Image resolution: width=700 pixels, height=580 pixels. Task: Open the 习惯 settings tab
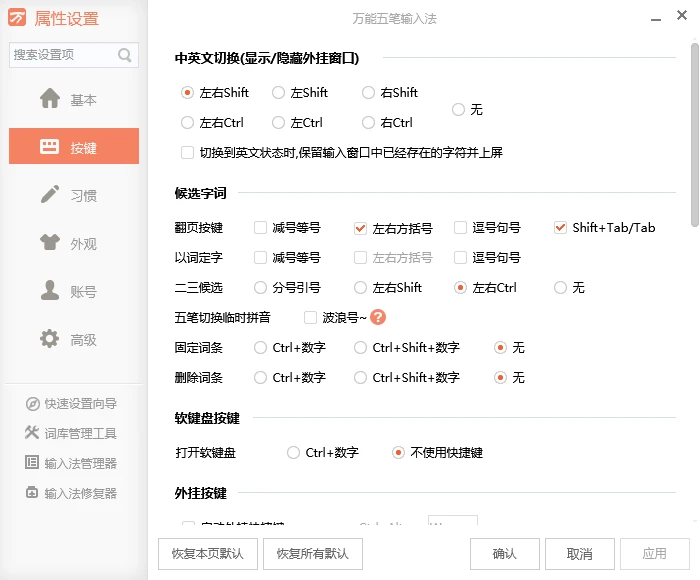click(74, 196)
